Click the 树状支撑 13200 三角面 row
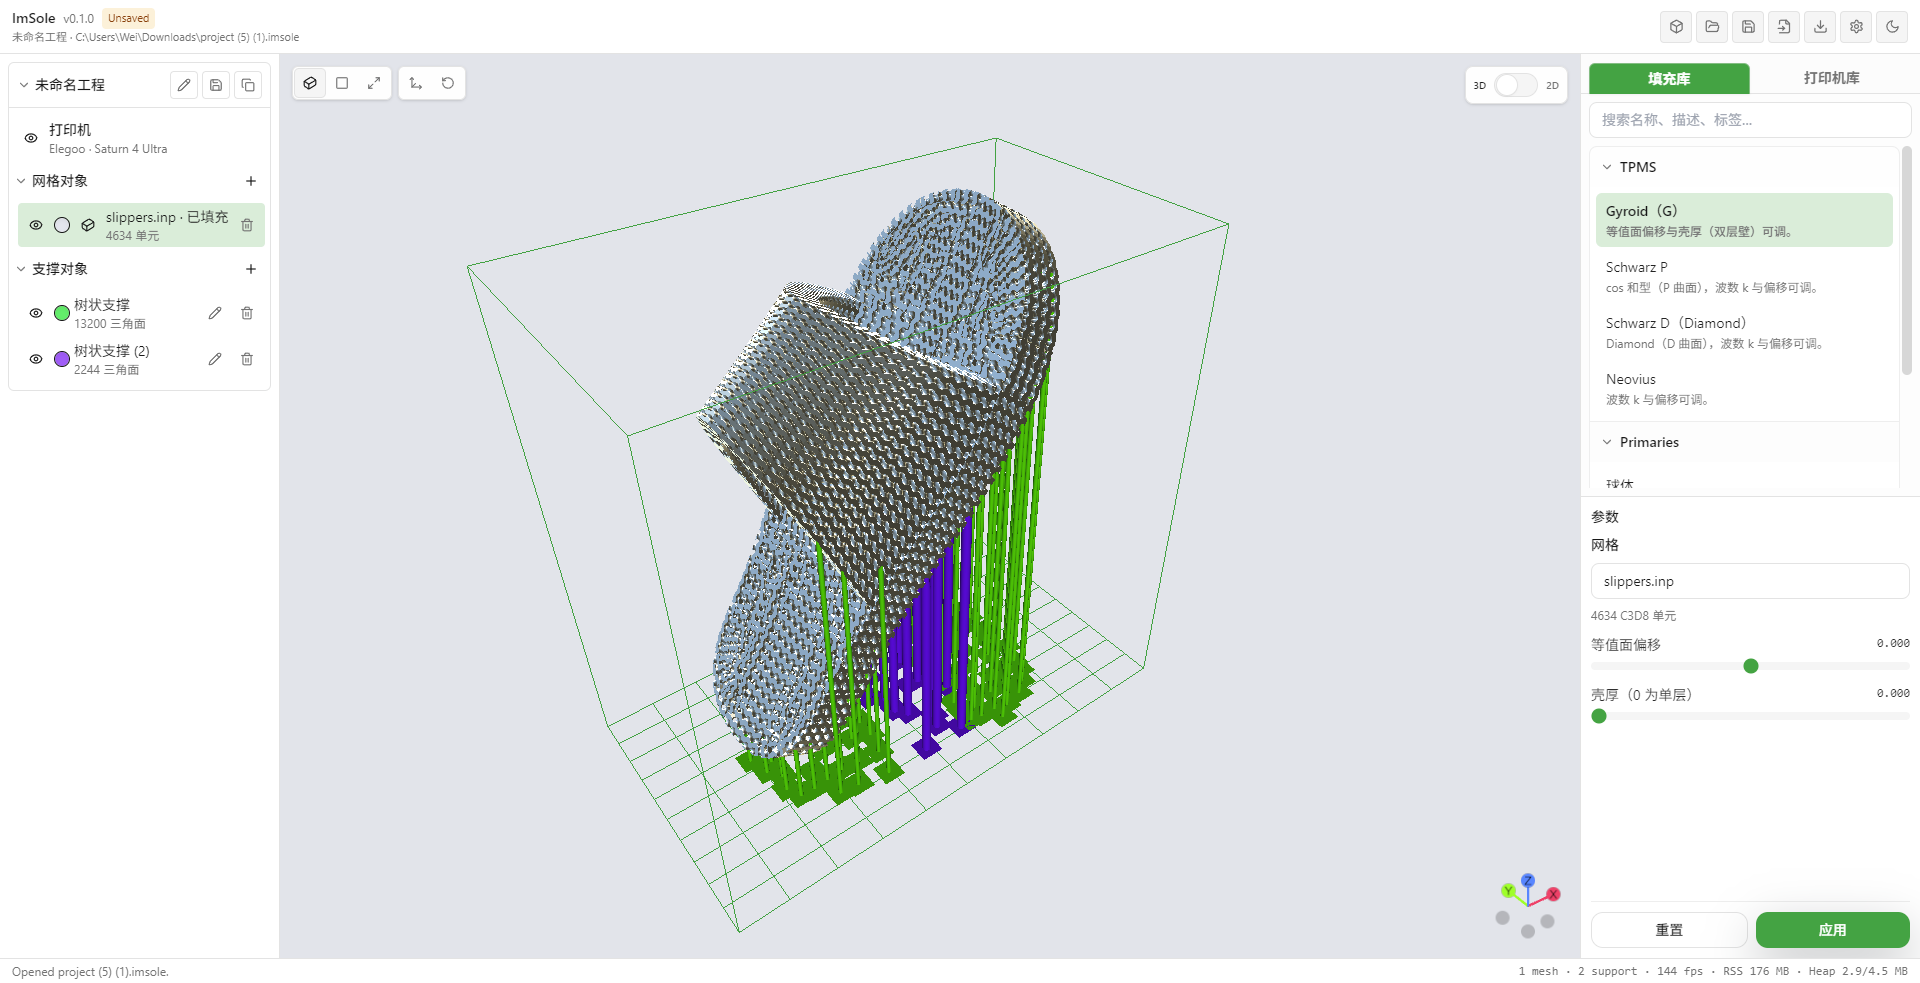Screen dimensions: 1920x983 (141, 313)
